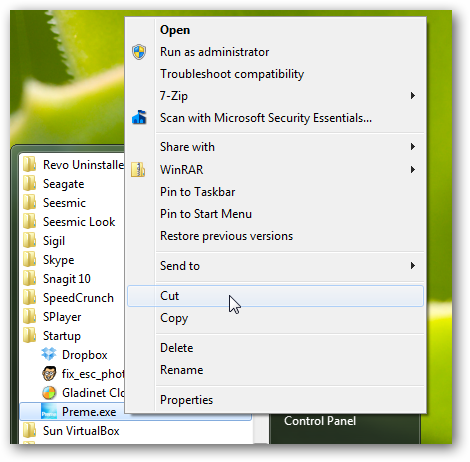The height and width of the screenshot is (462, 470).
Task: Click the Seagate folder icon
Action: tap(30, 183)
